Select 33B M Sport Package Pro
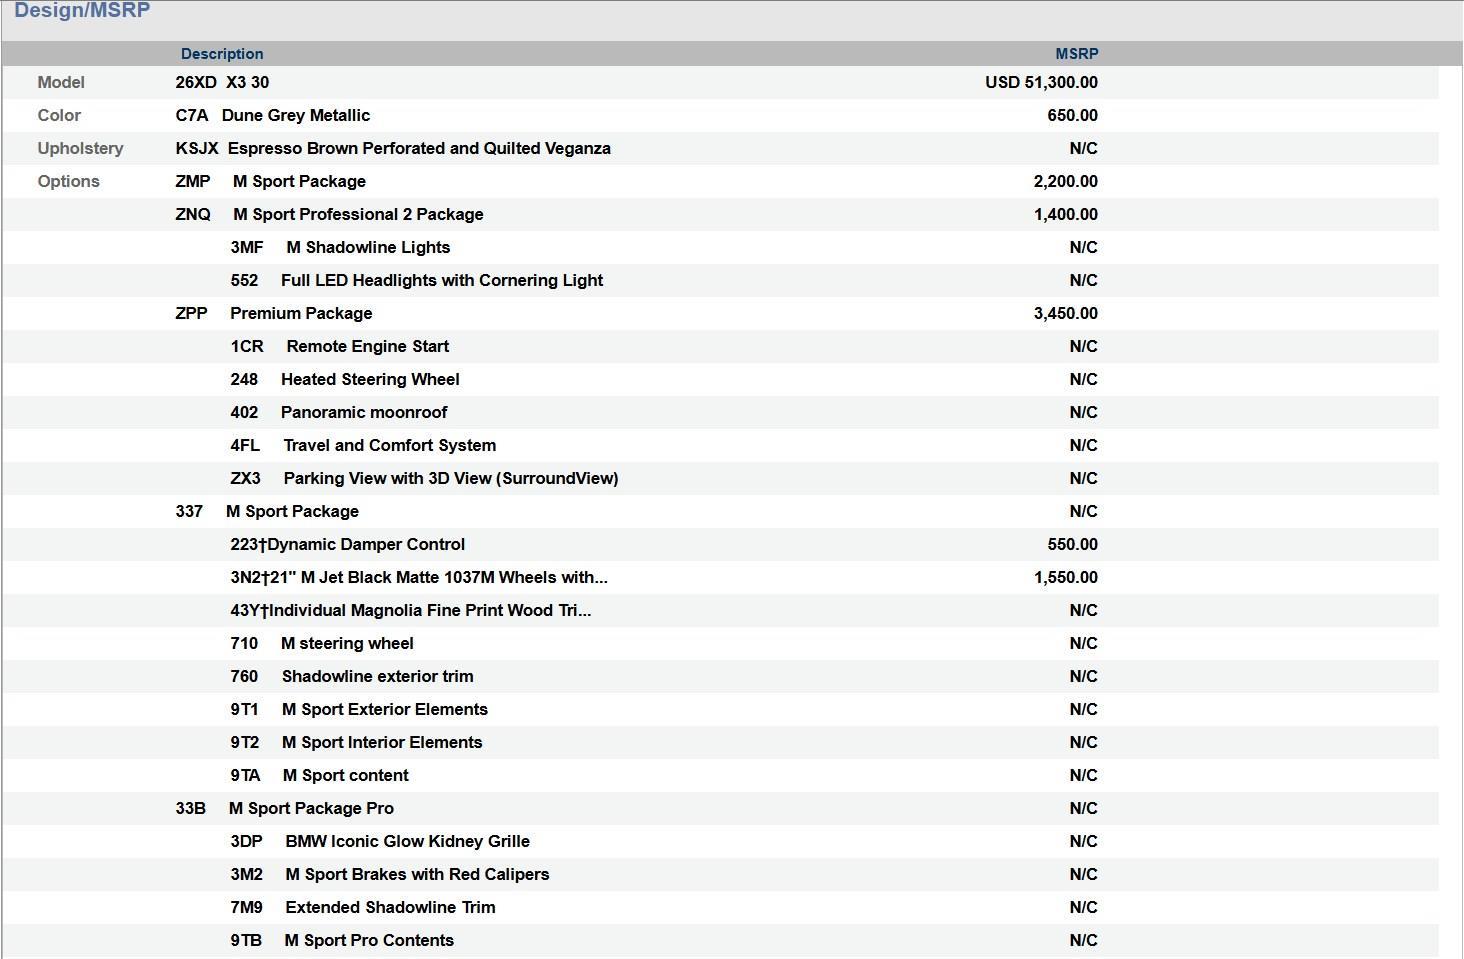1464x959 pixels. tap(285, 808)
